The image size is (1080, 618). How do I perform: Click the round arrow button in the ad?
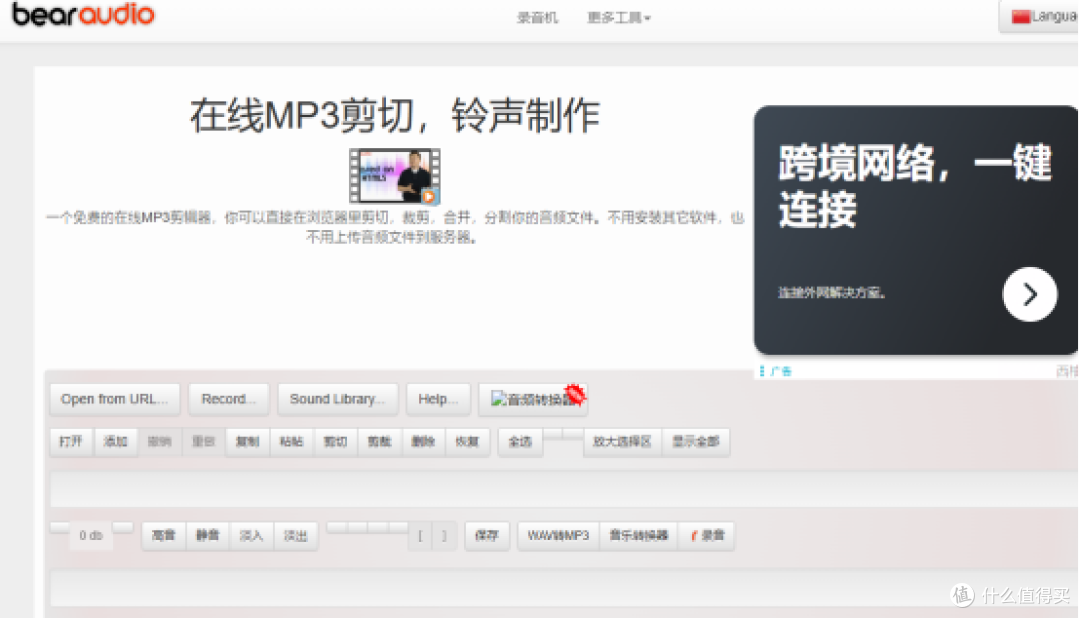pos(1029,294)
